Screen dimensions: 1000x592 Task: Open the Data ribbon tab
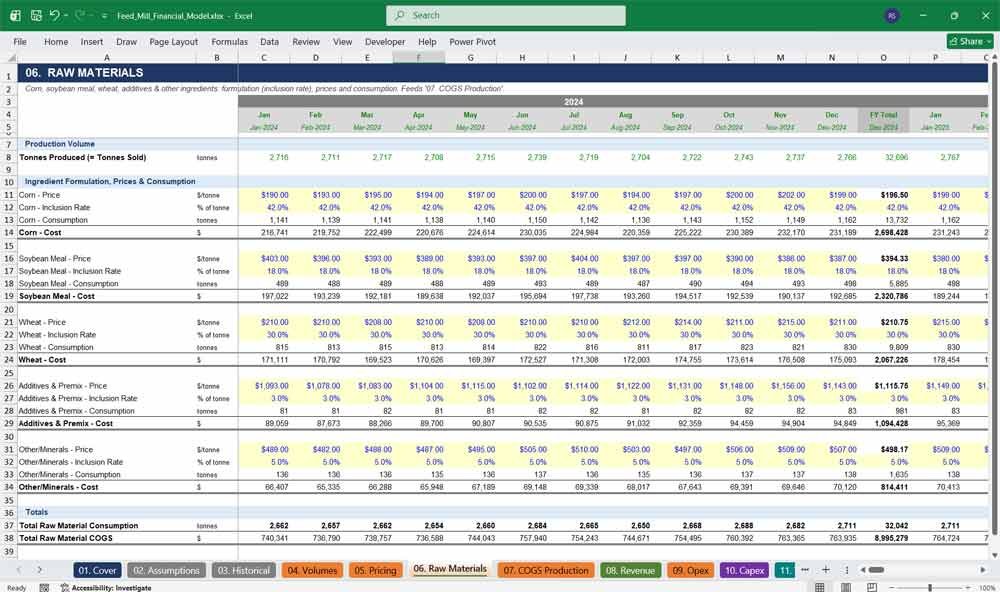coord(269,41)
